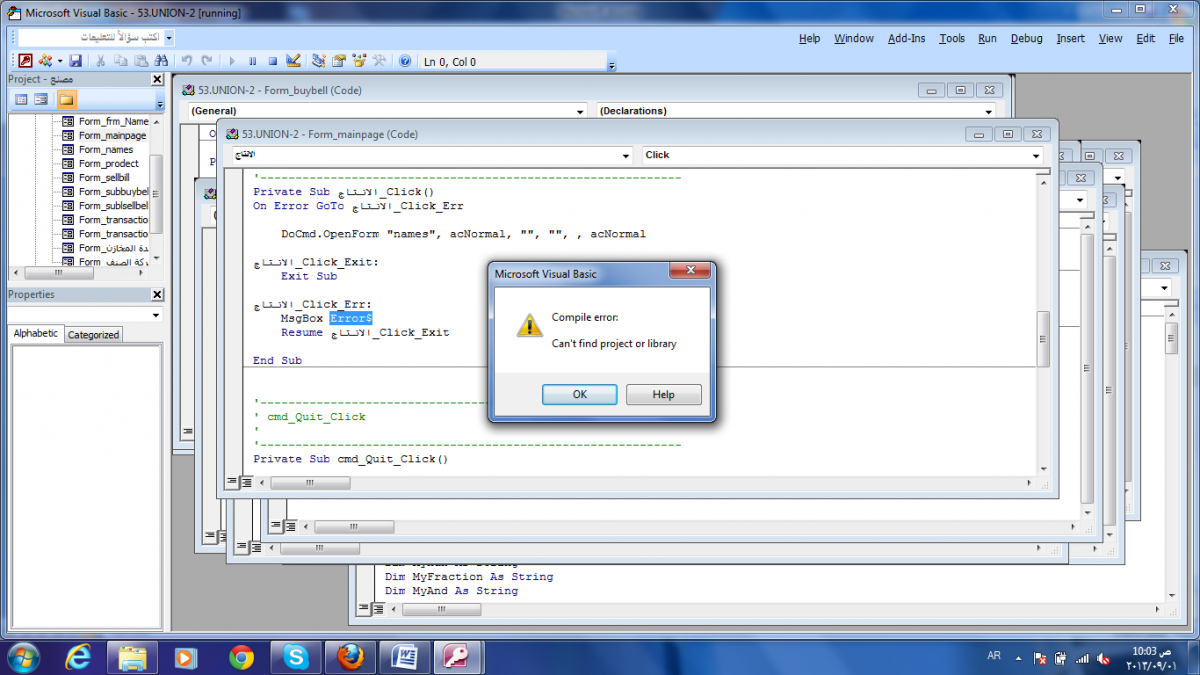Viewport: 1200px width, 675px height.
Task: Click View Object button in Project pane
Action: (x=41, y=99)
